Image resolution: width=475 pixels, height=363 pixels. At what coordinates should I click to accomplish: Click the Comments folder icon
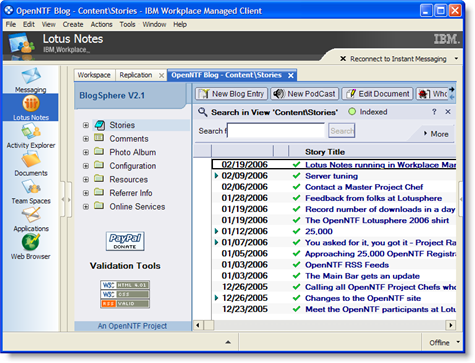click(99, 138)
